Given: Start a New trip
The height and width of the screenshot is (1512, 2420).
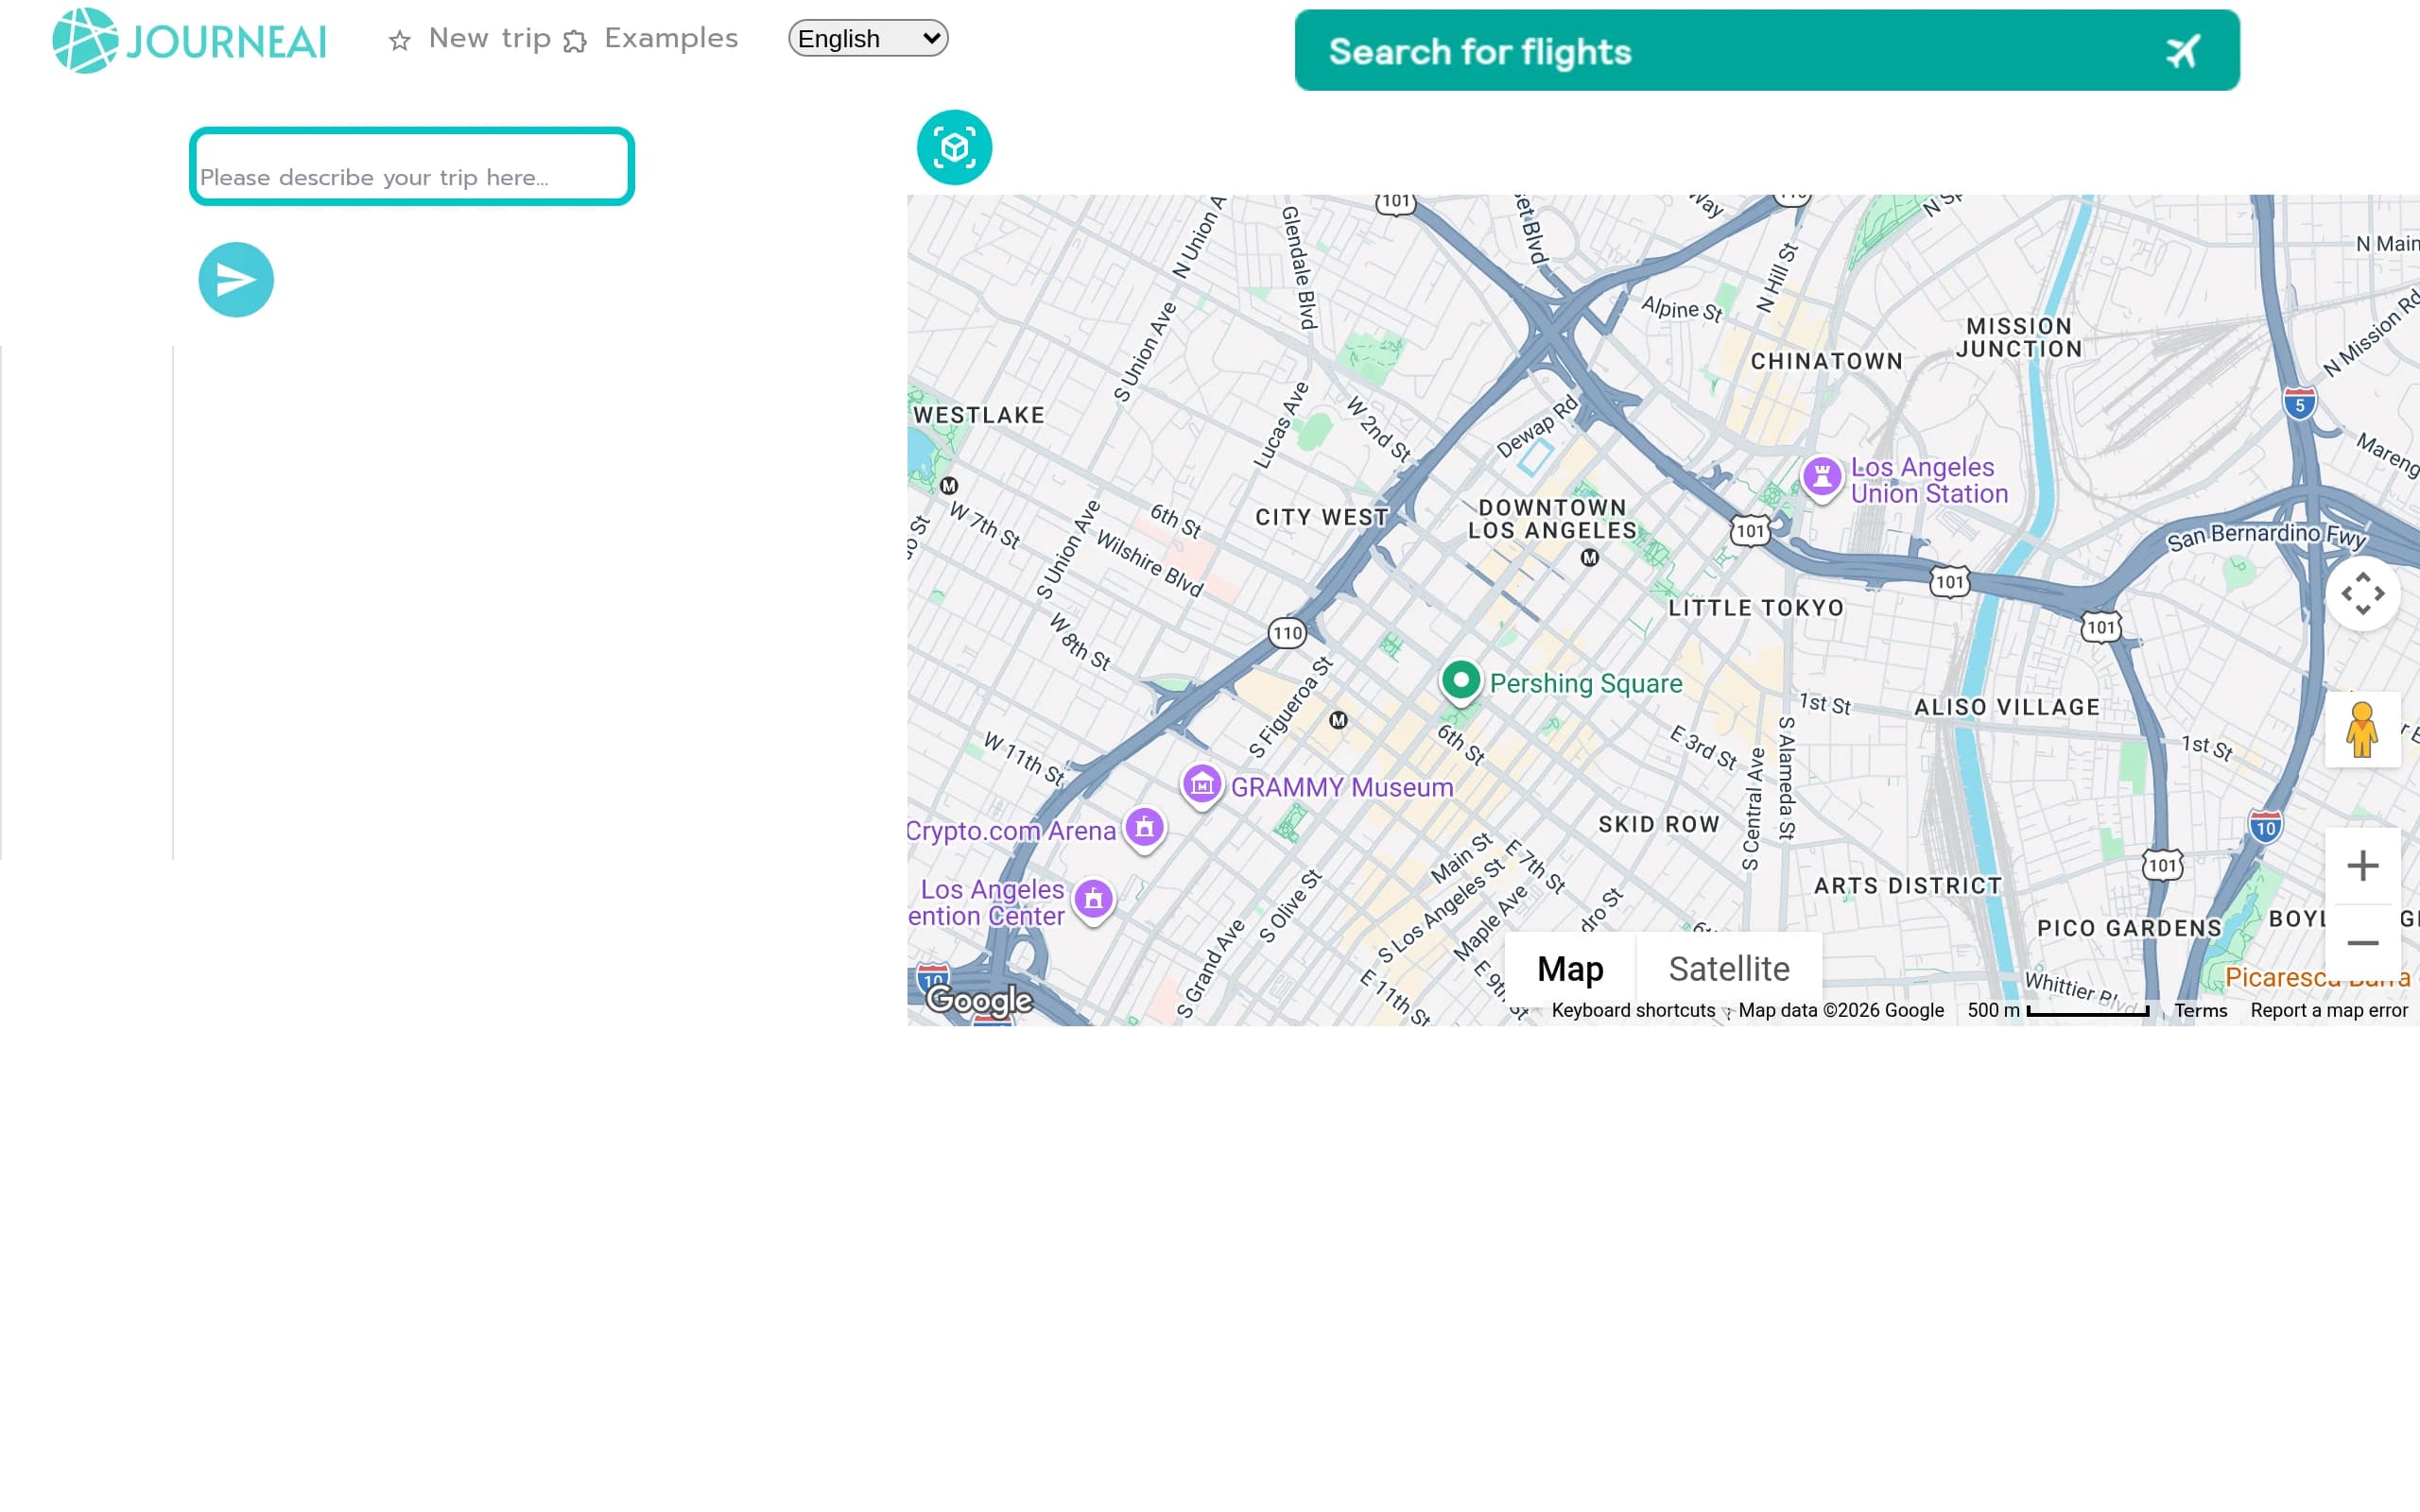Looking at the screenshot, I should tap(490, 39).
